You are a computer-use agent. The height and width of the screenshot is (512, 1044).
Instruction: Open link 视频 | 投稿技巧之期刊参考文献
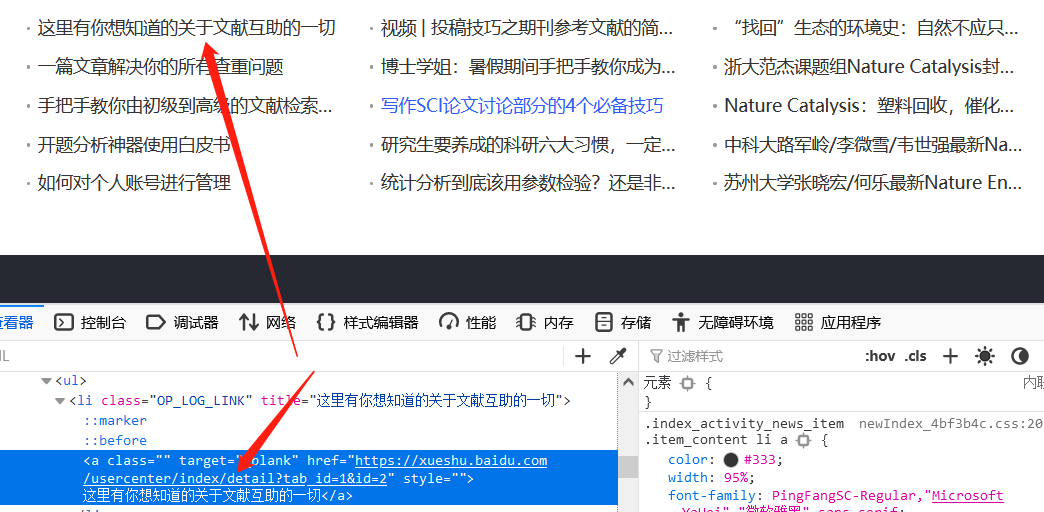[527, 28]
